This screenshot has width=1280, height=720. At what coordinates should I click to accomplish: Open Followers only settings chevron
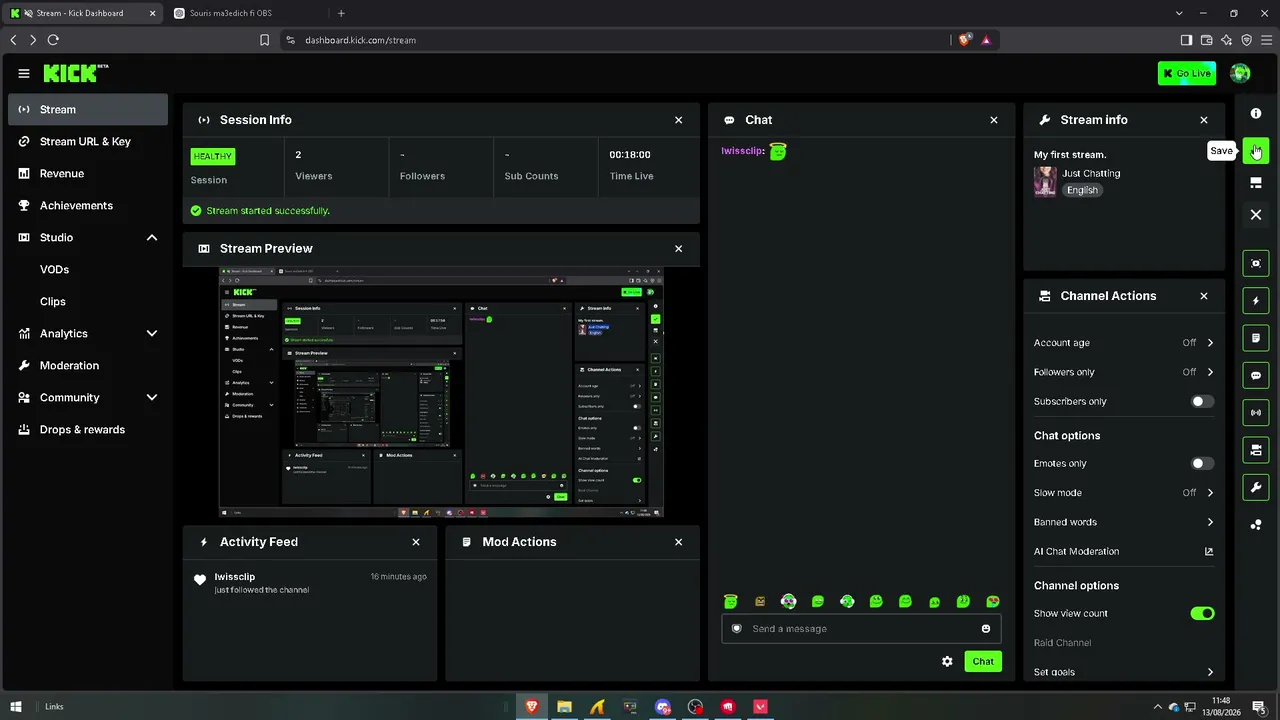pyautogui.click(x=1210, y=372)
